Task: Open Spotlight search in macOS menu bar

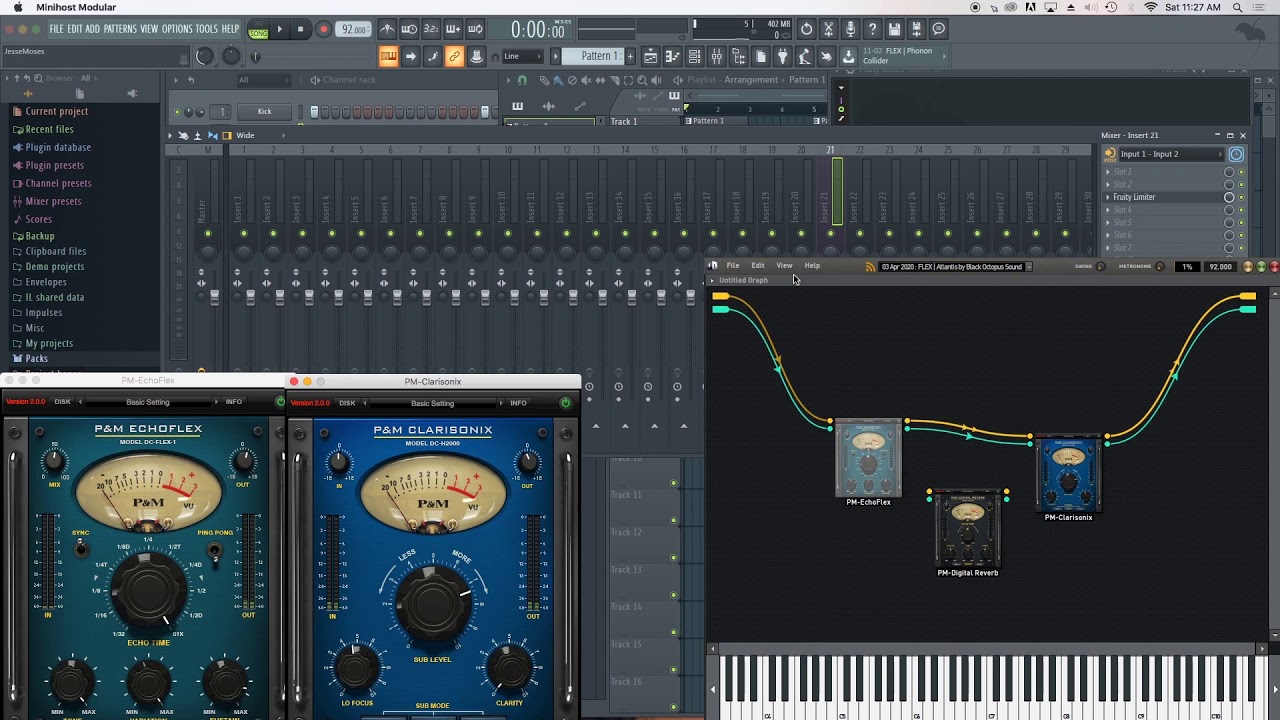Action: point(1238,7)
